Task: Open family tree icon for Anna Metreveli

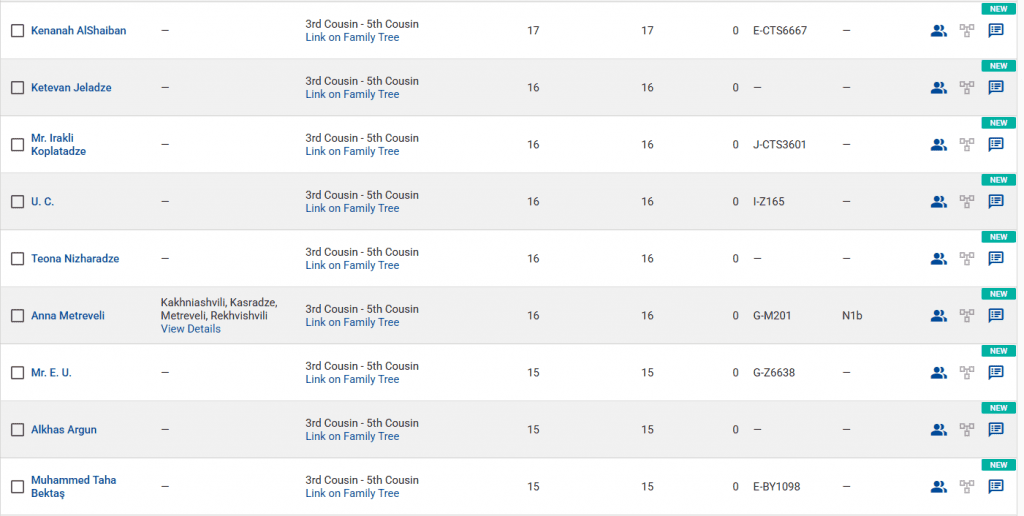Action: click(x=967, y=316)
